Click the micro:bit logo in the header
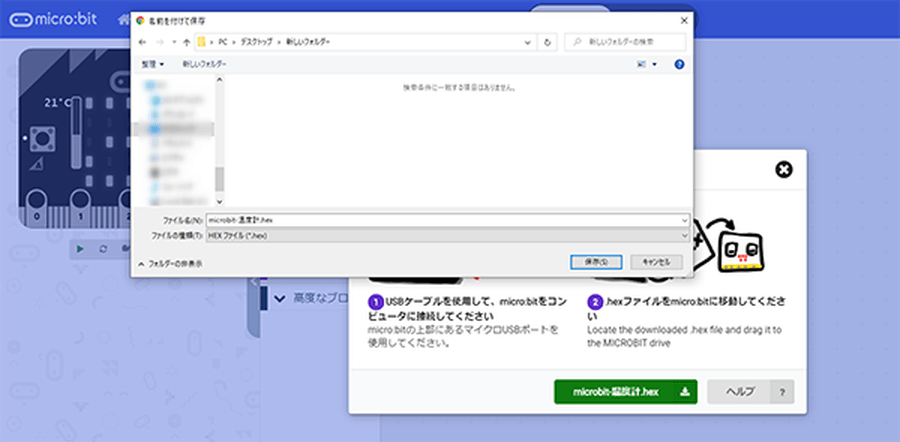Image resolution: width=900 pixels, height=442 pixels. pyautogui.click(x=53, y=19)
